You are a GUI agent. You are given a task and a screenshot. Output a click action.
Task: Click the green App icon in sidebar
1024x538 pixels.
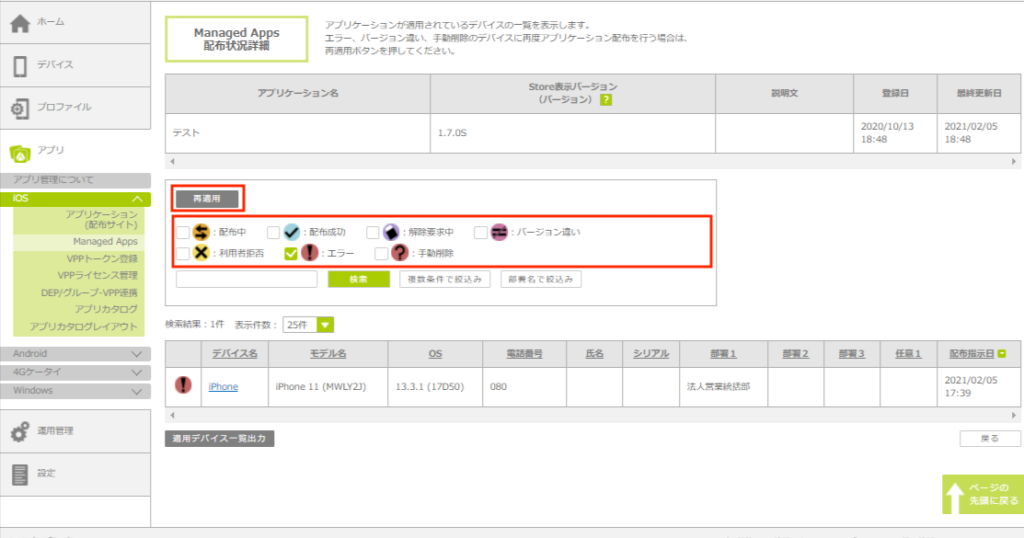[x=20, y=152]
